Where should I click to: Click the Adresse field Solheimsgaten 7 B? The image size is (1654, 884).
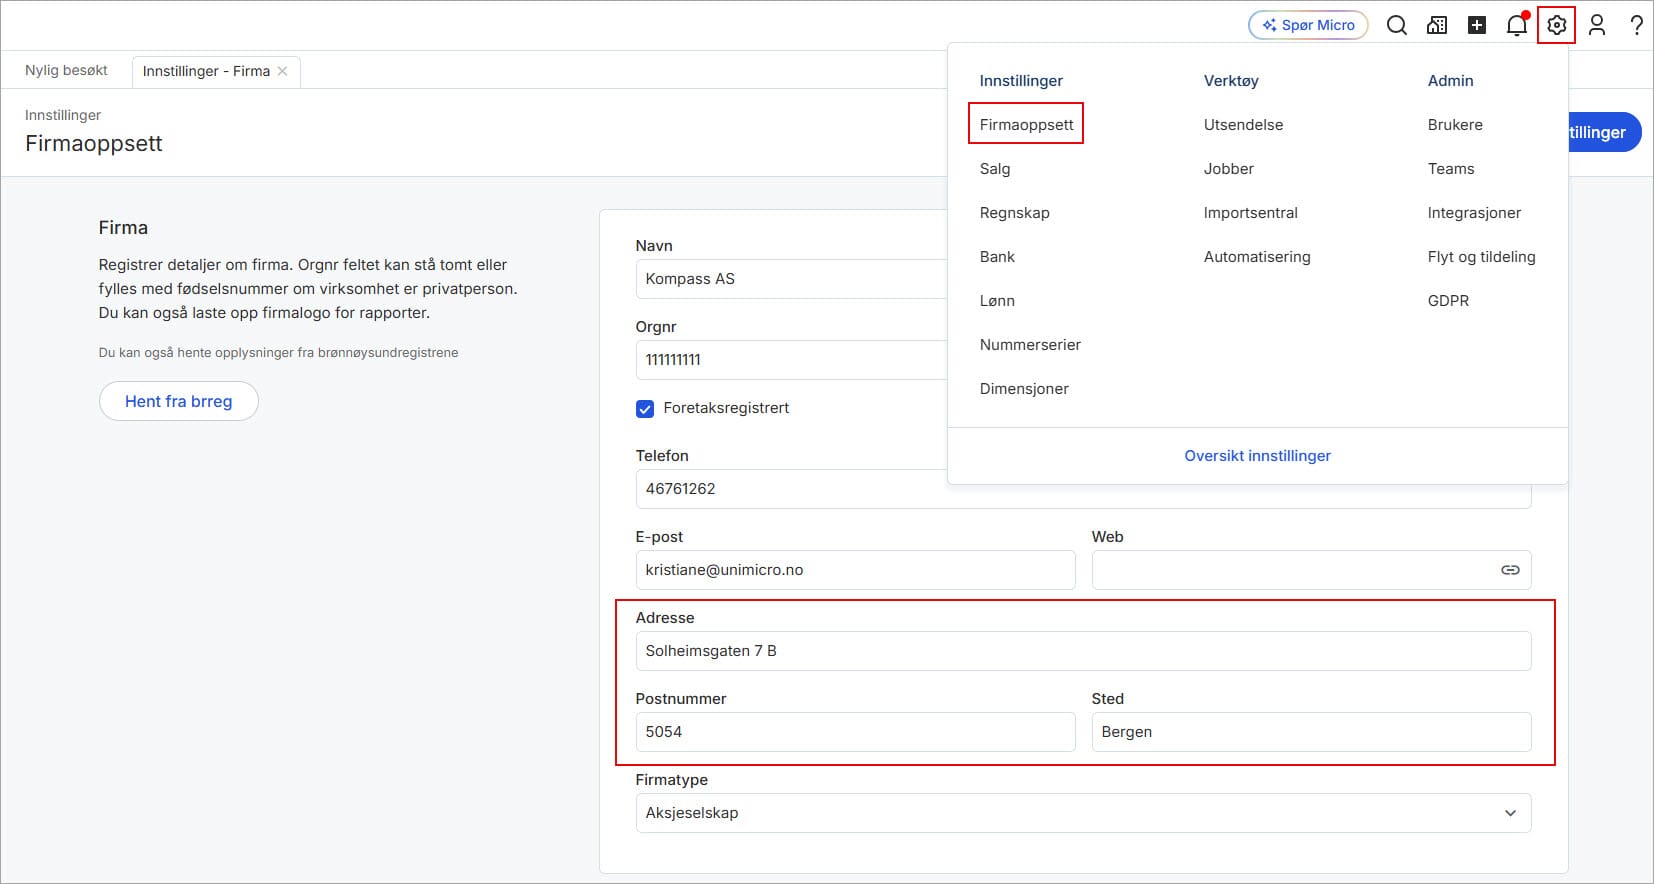(x=1083, y=651)
